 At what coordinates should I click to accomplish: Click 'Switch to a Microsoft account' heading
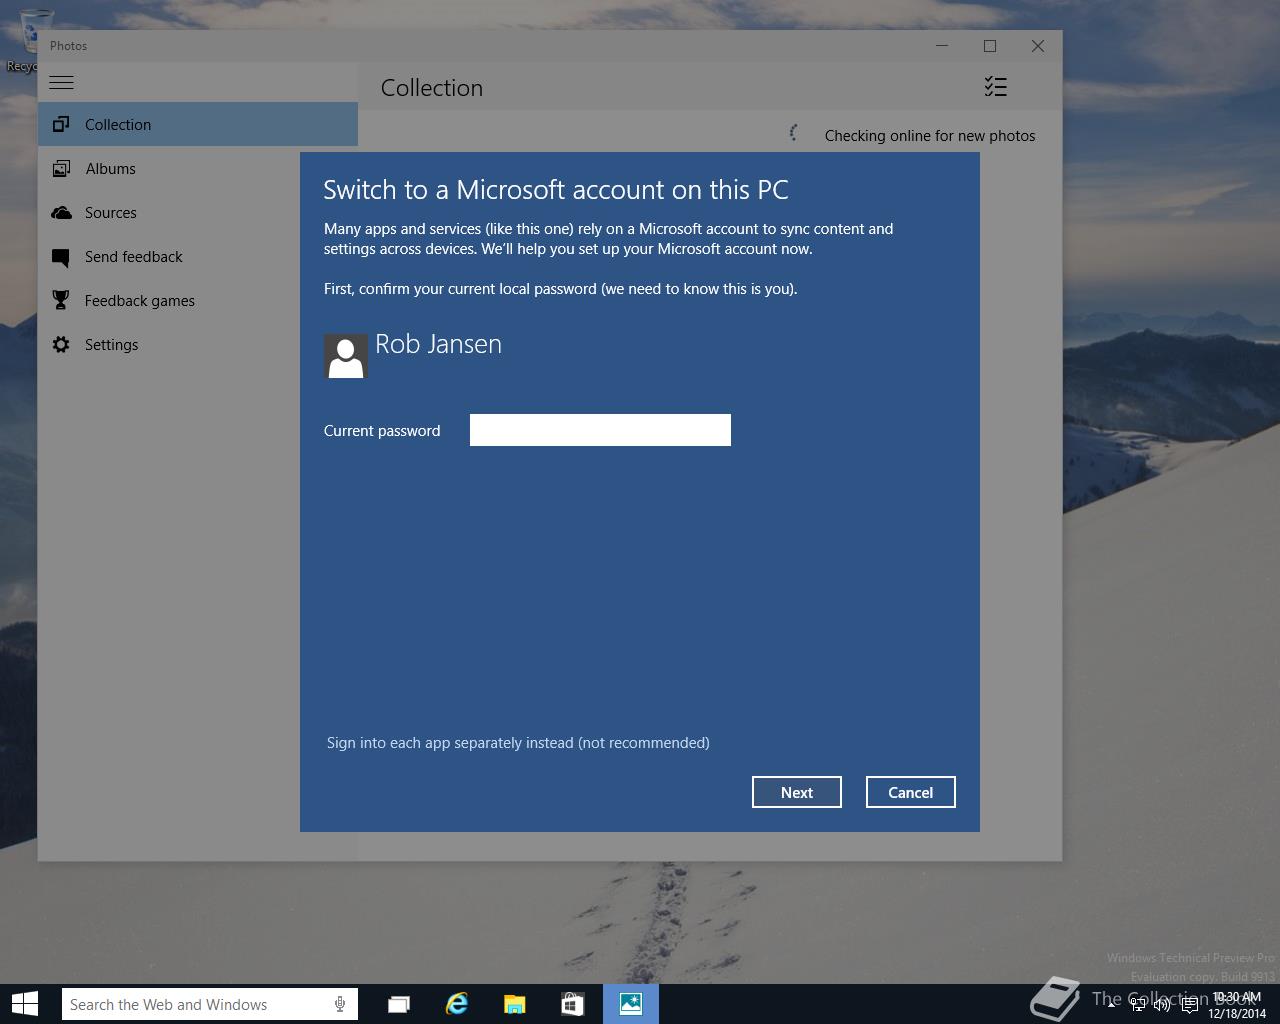coord(556,190)
